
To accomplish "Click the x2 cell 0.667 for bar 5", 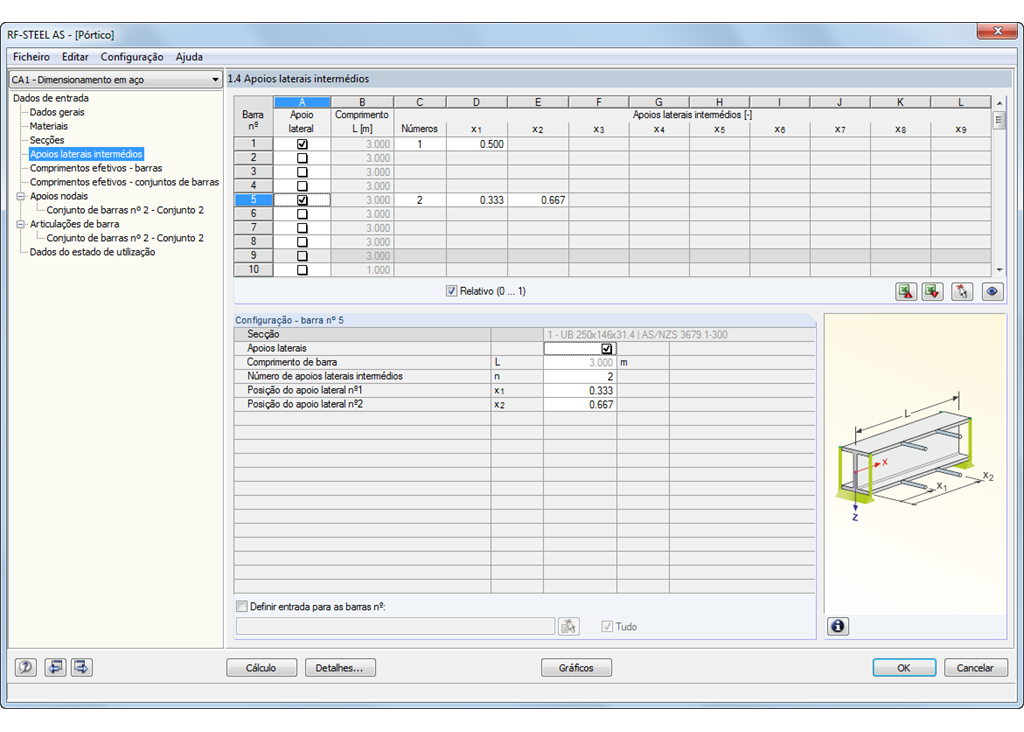I will coord(538,200).
